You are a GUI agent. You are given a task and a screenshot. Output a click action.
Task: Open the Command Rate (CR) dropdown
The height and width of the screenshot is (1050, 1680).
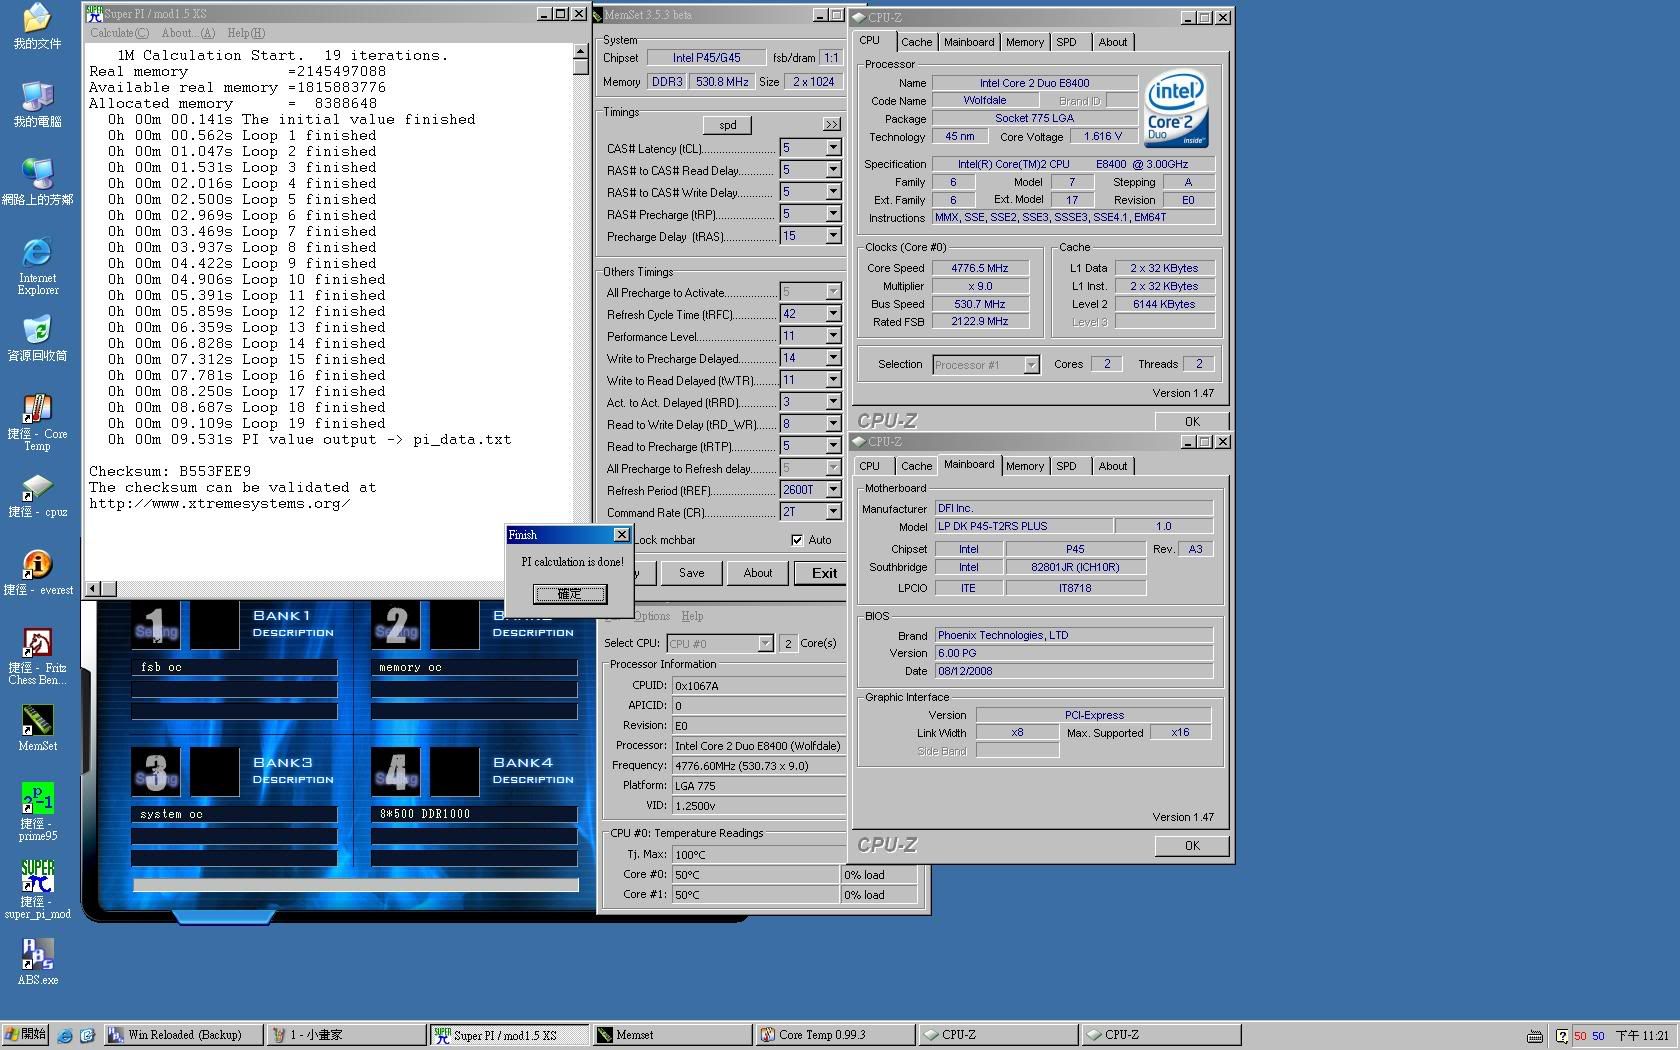(832, 512)
